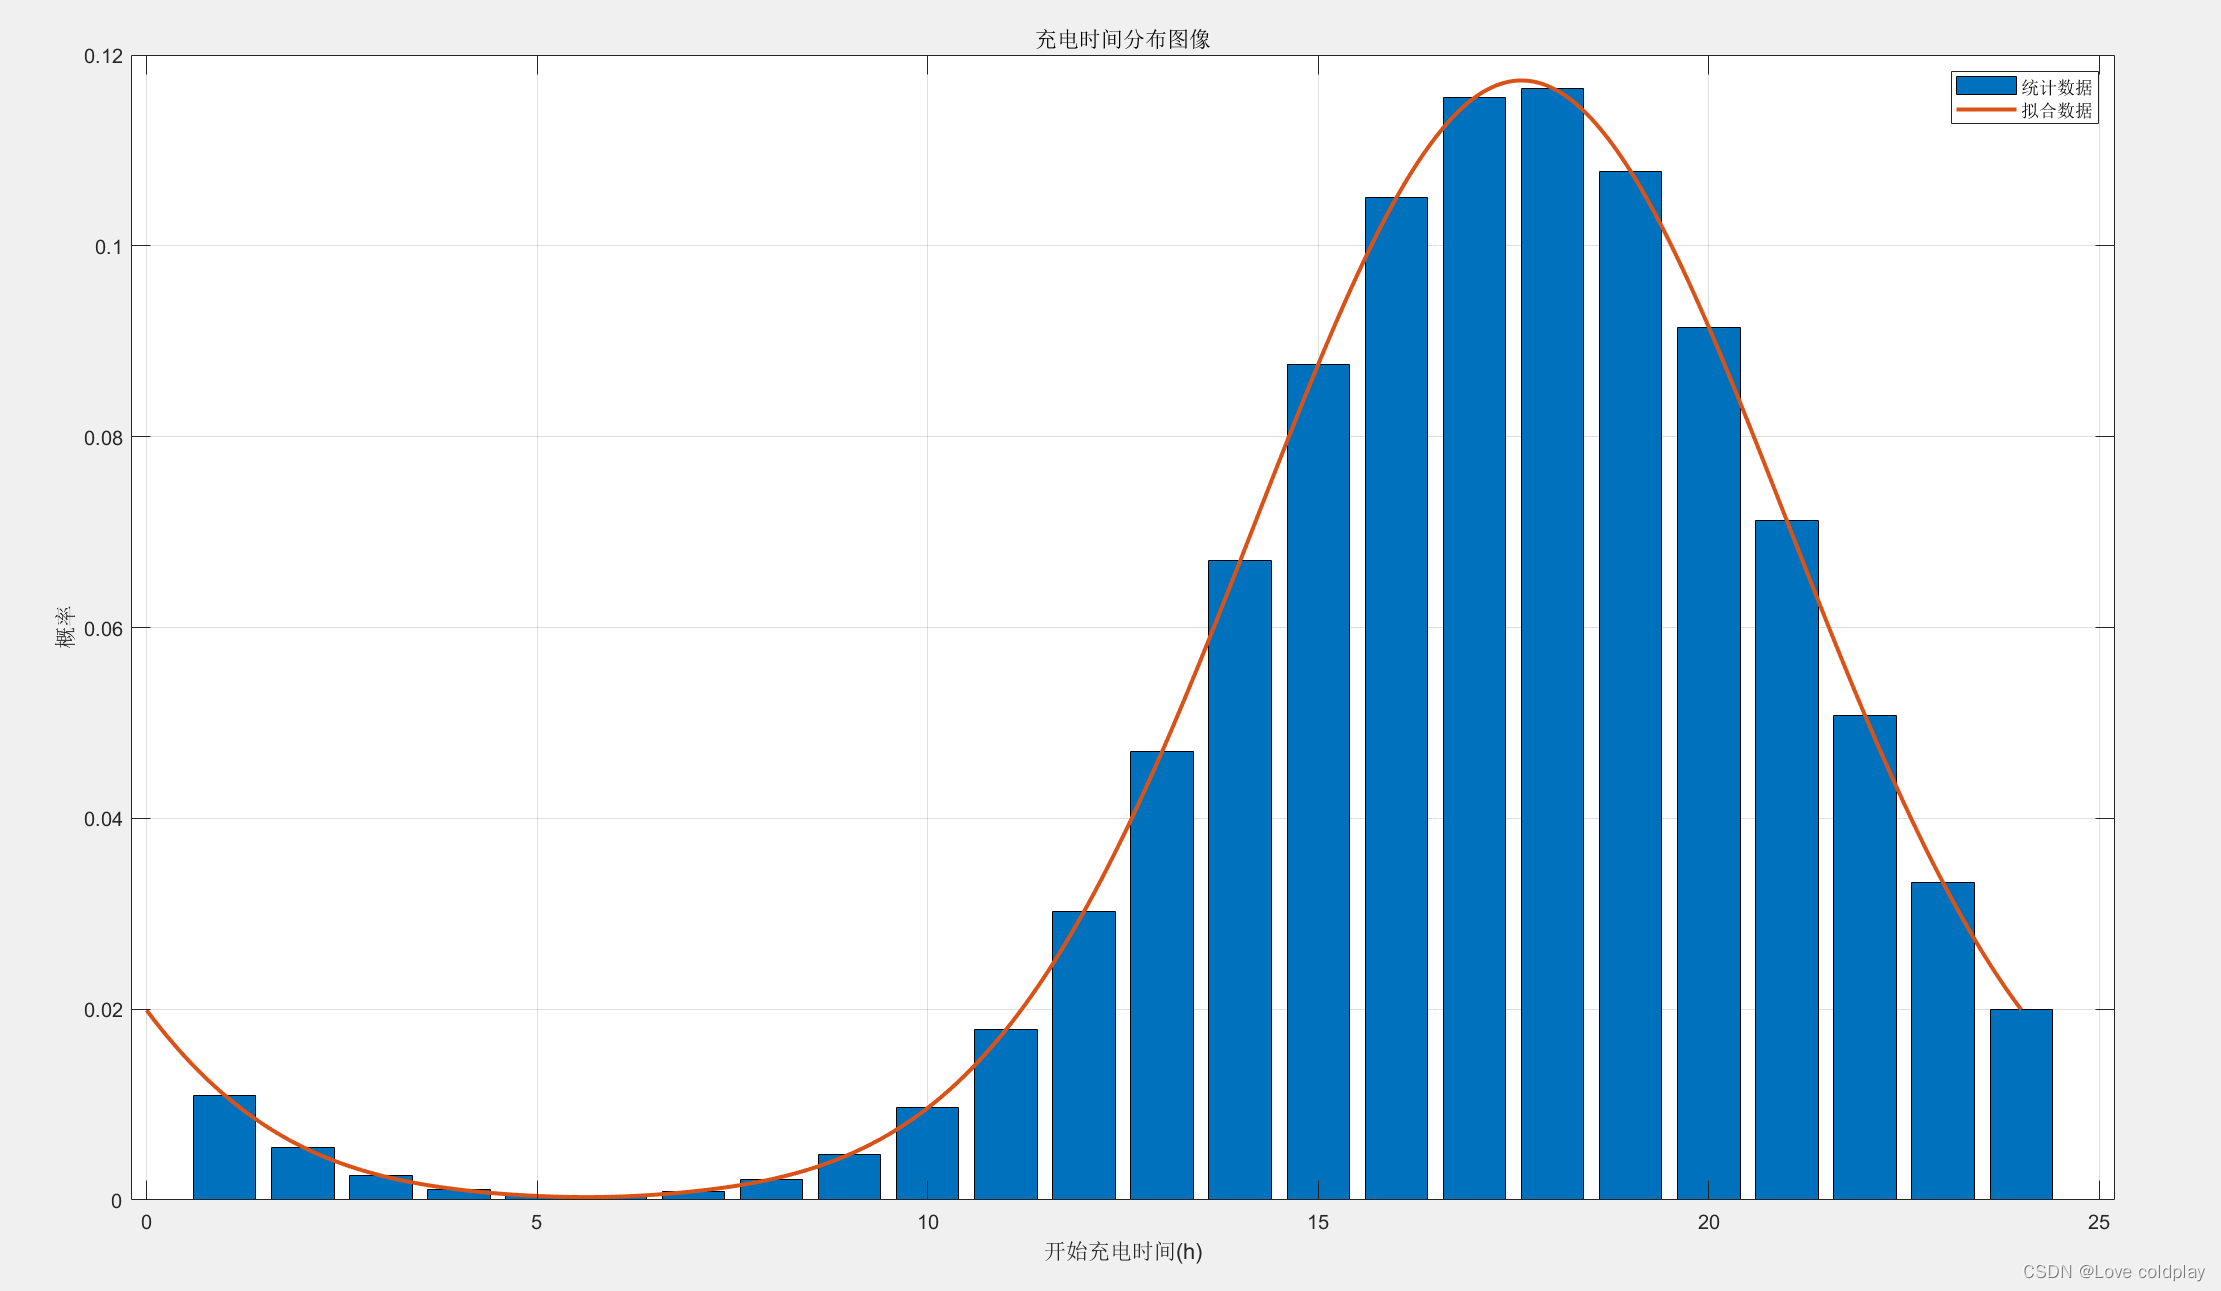The height and width of the screenshot is (1291, 2221).
Task: Click the y-axis label 概率
Action: coord(65,627)
